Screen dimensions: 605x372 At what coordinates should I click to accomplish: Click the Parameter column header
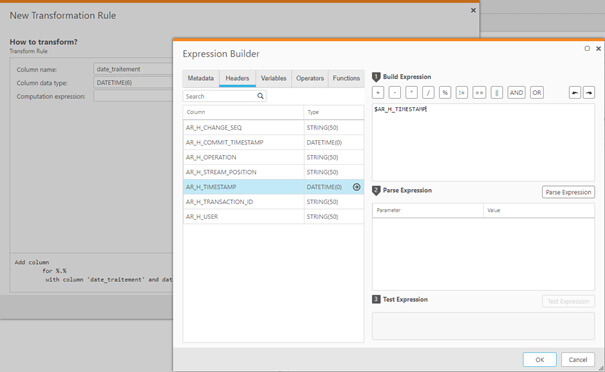428,210
